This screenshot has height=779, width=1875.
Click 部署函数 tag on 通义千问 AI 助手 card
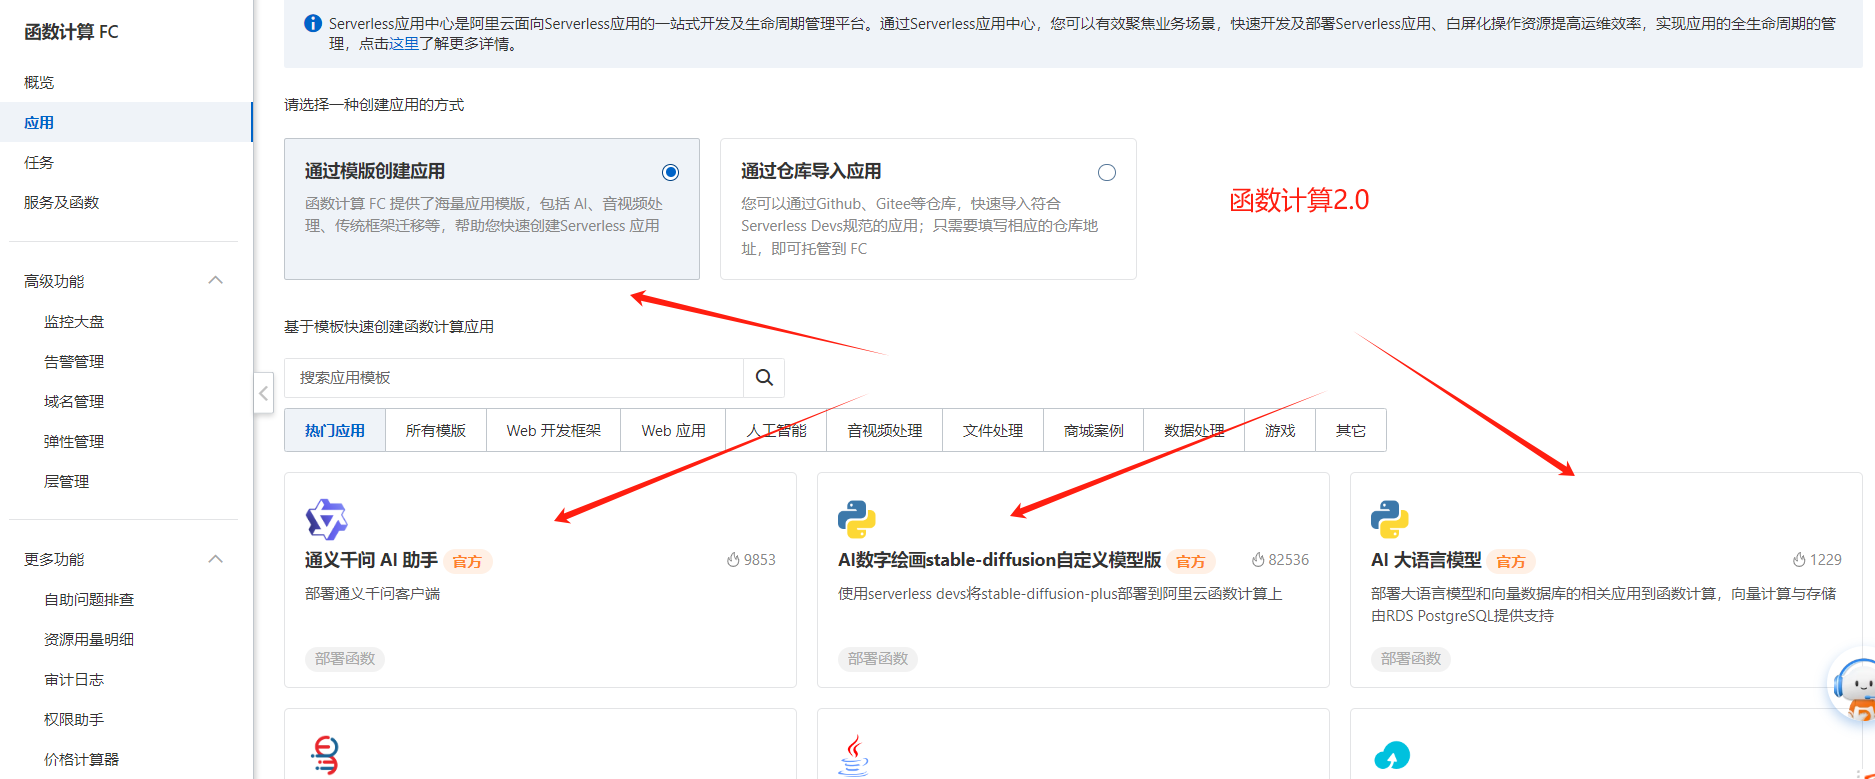point(345,658)
